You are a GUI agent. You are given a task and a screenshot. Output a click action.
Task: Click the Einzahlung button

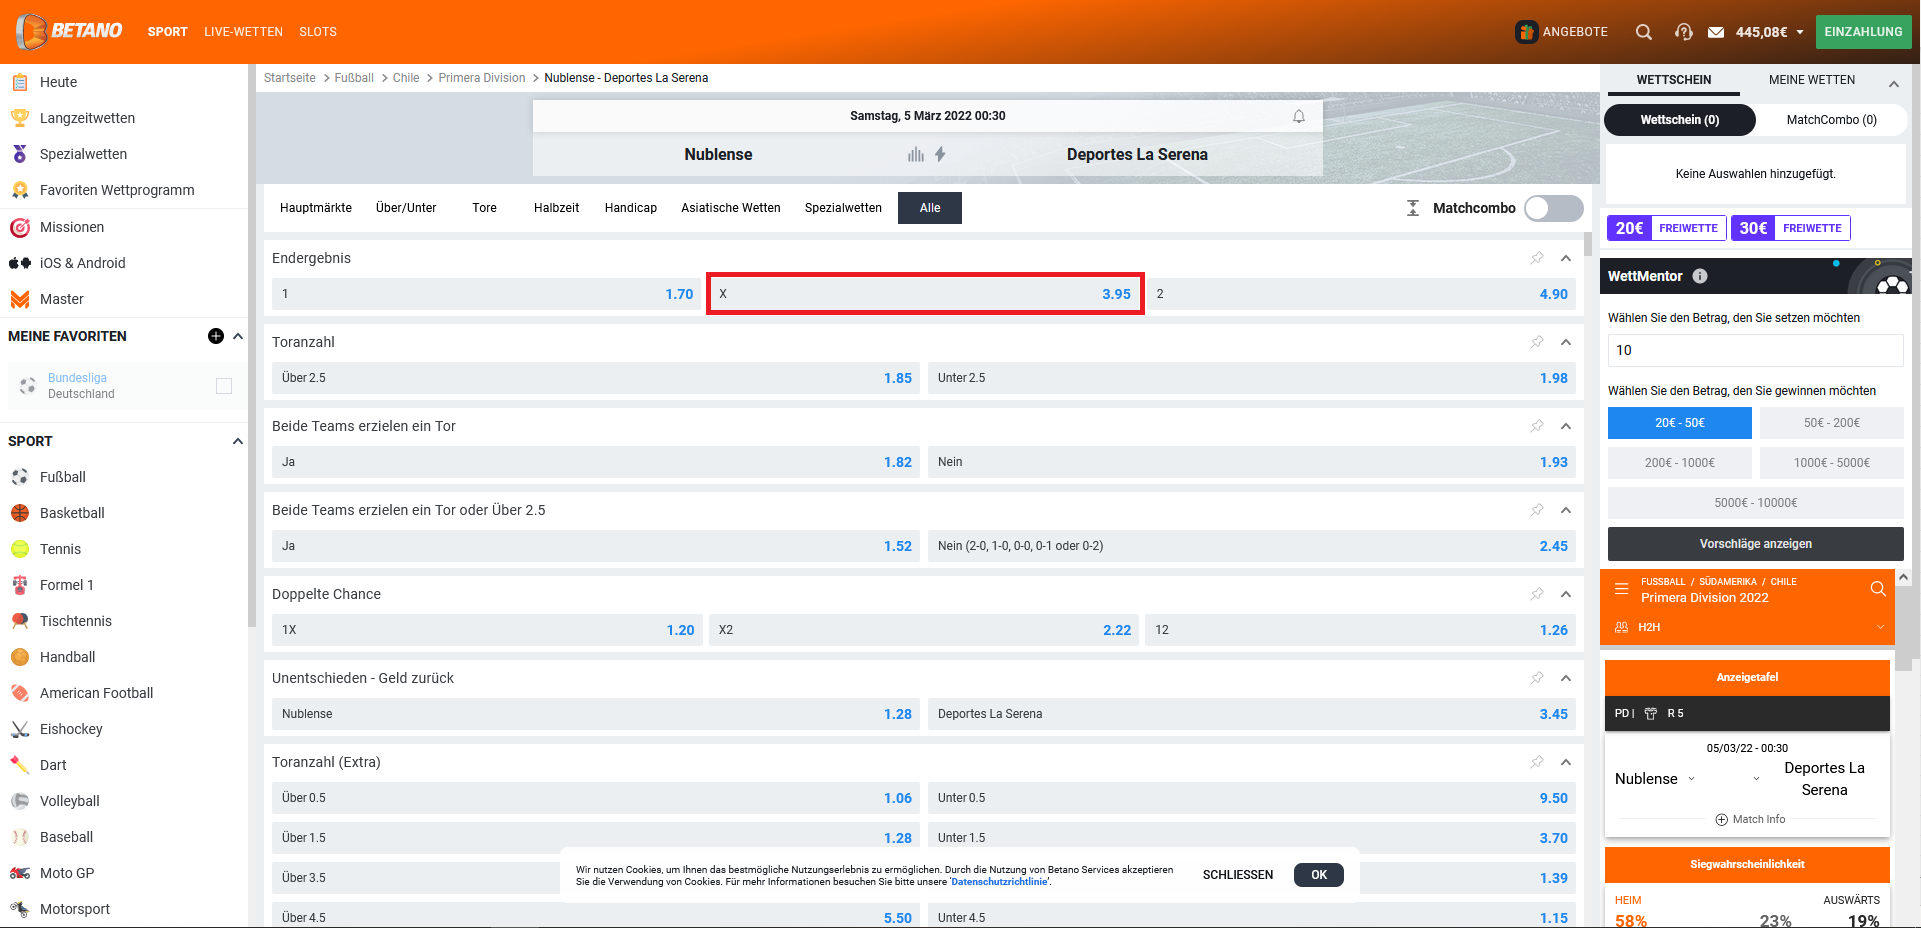click(x=1864, y=32)
